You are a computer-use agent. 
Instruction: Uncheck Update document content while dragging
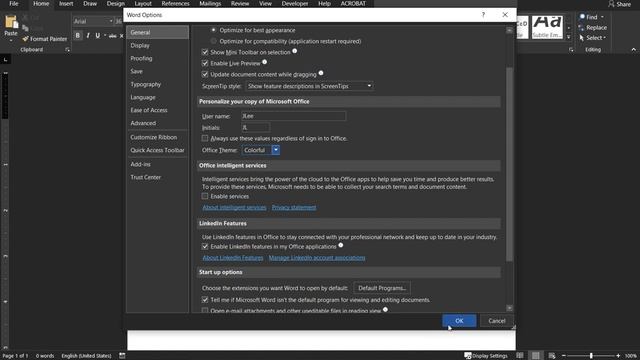205,74
